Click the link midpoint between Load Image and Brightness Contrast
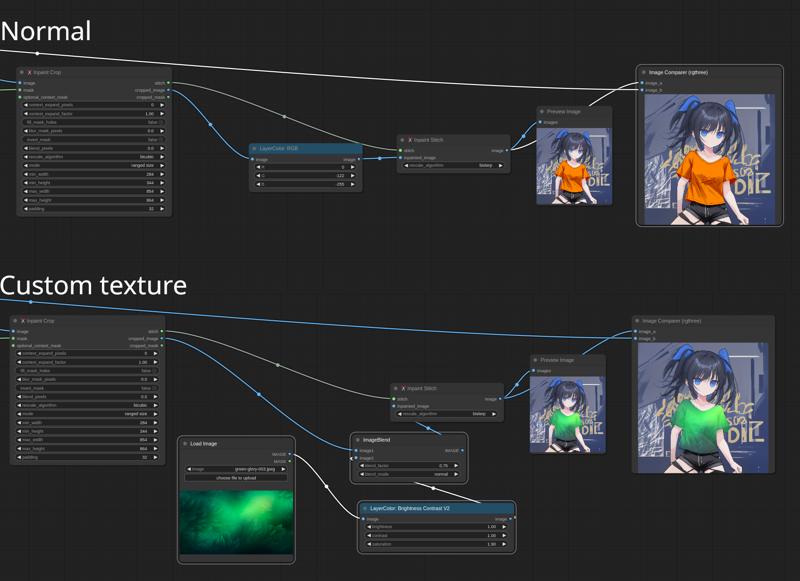Screen dimensions: 800x581 327,487
